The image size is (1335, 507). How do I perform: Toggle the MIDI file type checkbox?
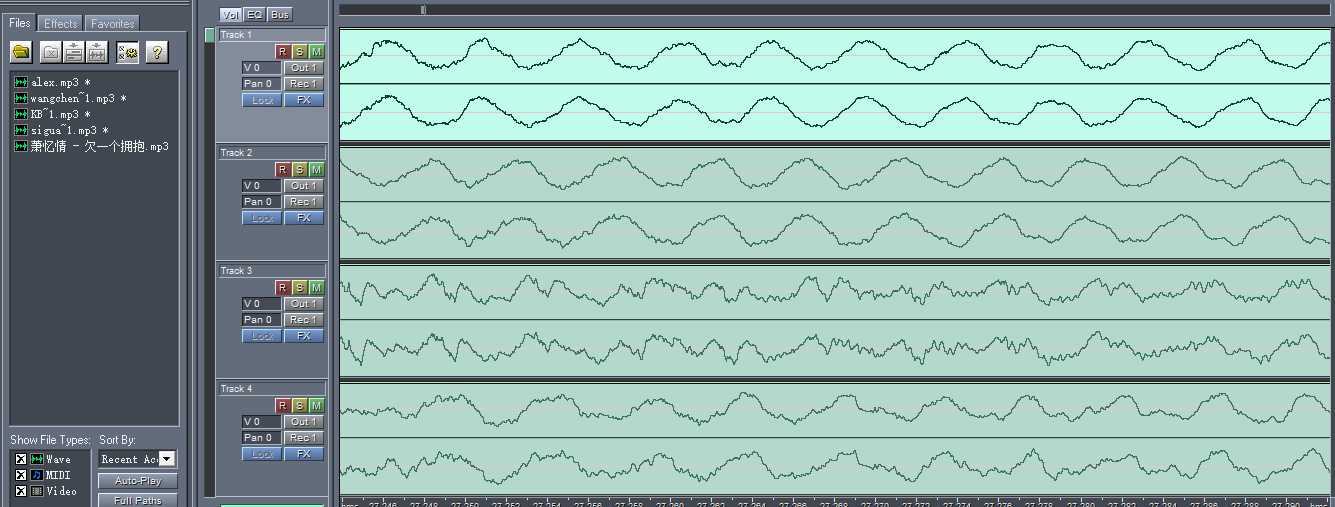tap(20, 475)
